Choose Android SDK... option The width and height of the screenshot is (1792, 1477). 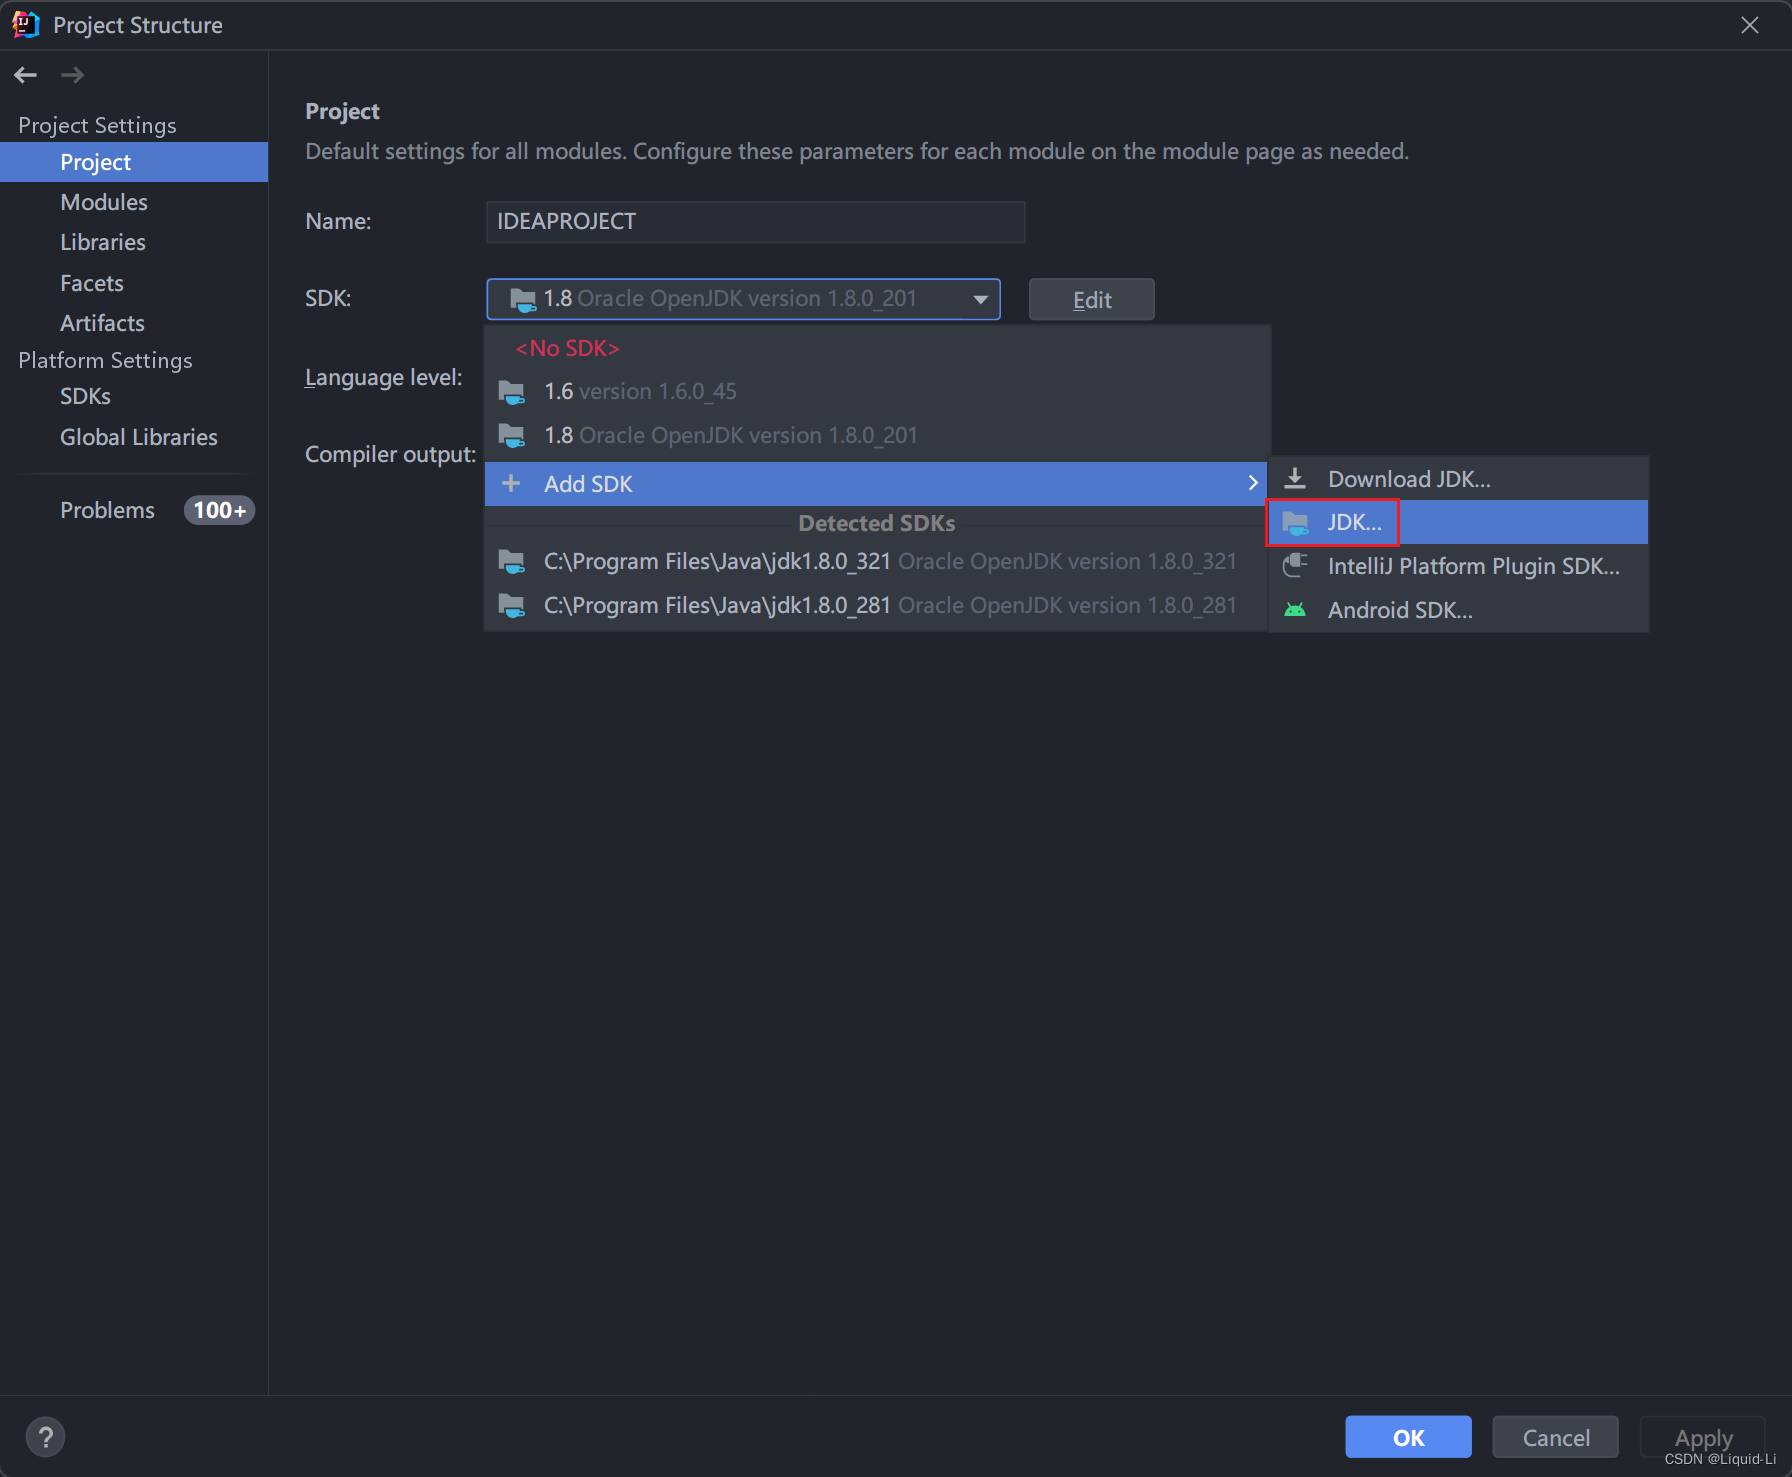pos(1459,610)
